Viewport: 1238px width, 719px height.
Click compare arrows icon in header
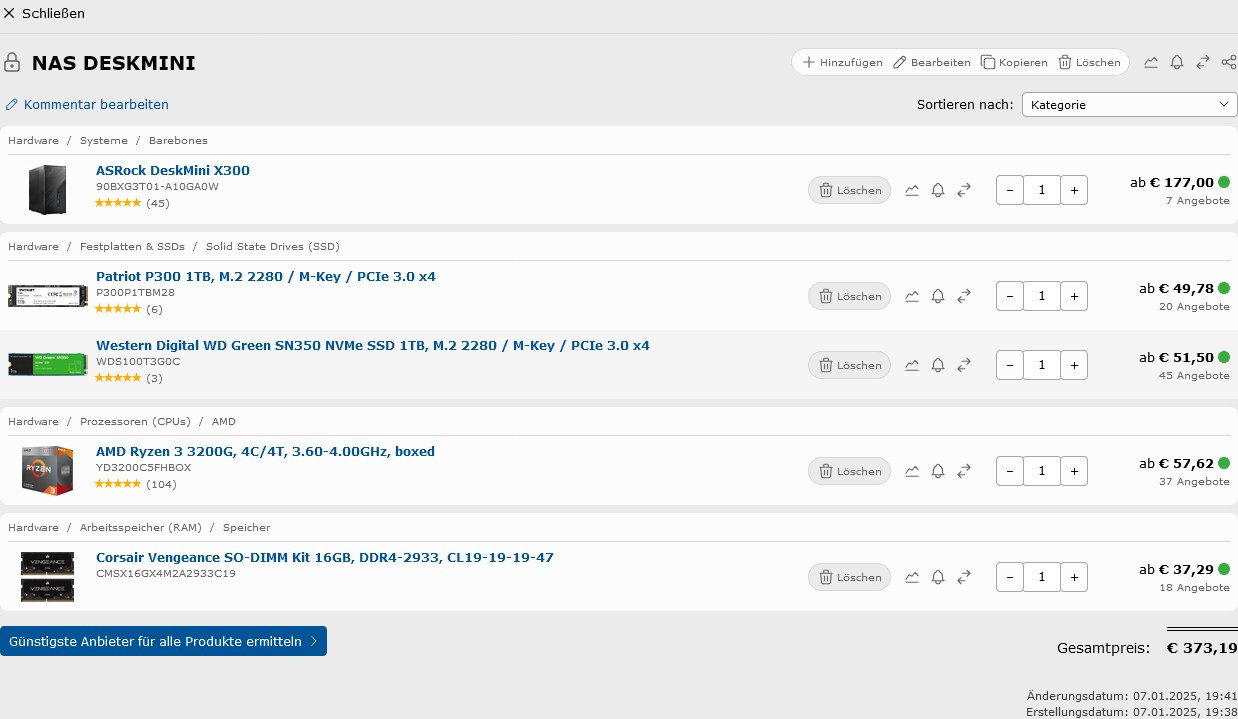[1203, 62]
